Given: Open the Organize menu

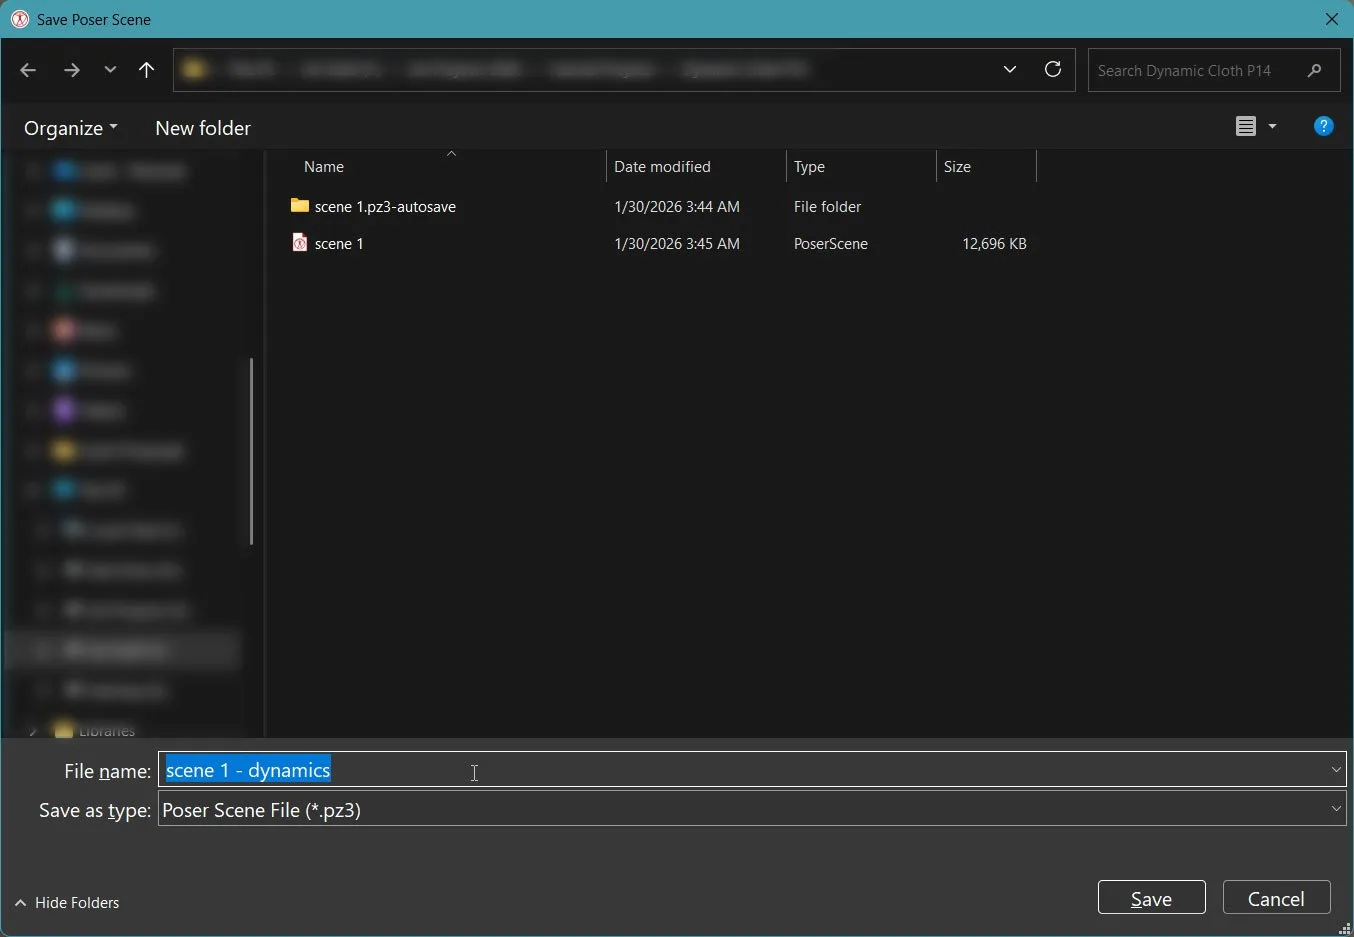Looking at the screenshot, I should coord(68,127).
